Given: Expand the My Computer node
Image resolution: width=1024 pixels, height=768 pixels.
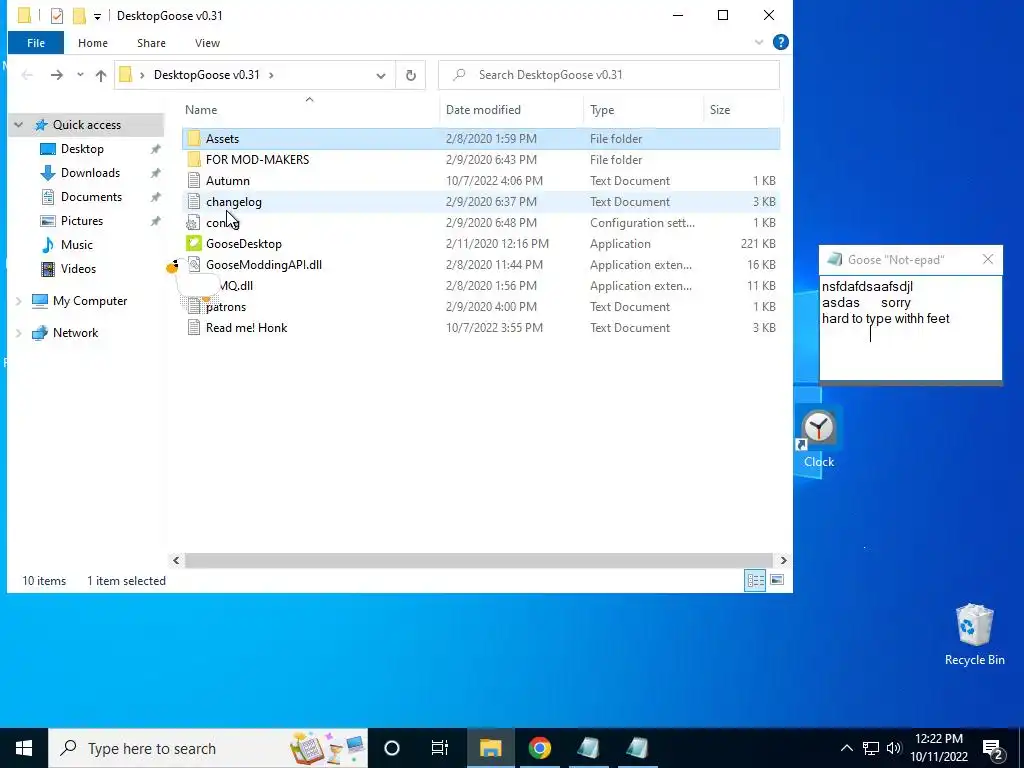Looking at the screenshot, I should (x=19, y=301).
